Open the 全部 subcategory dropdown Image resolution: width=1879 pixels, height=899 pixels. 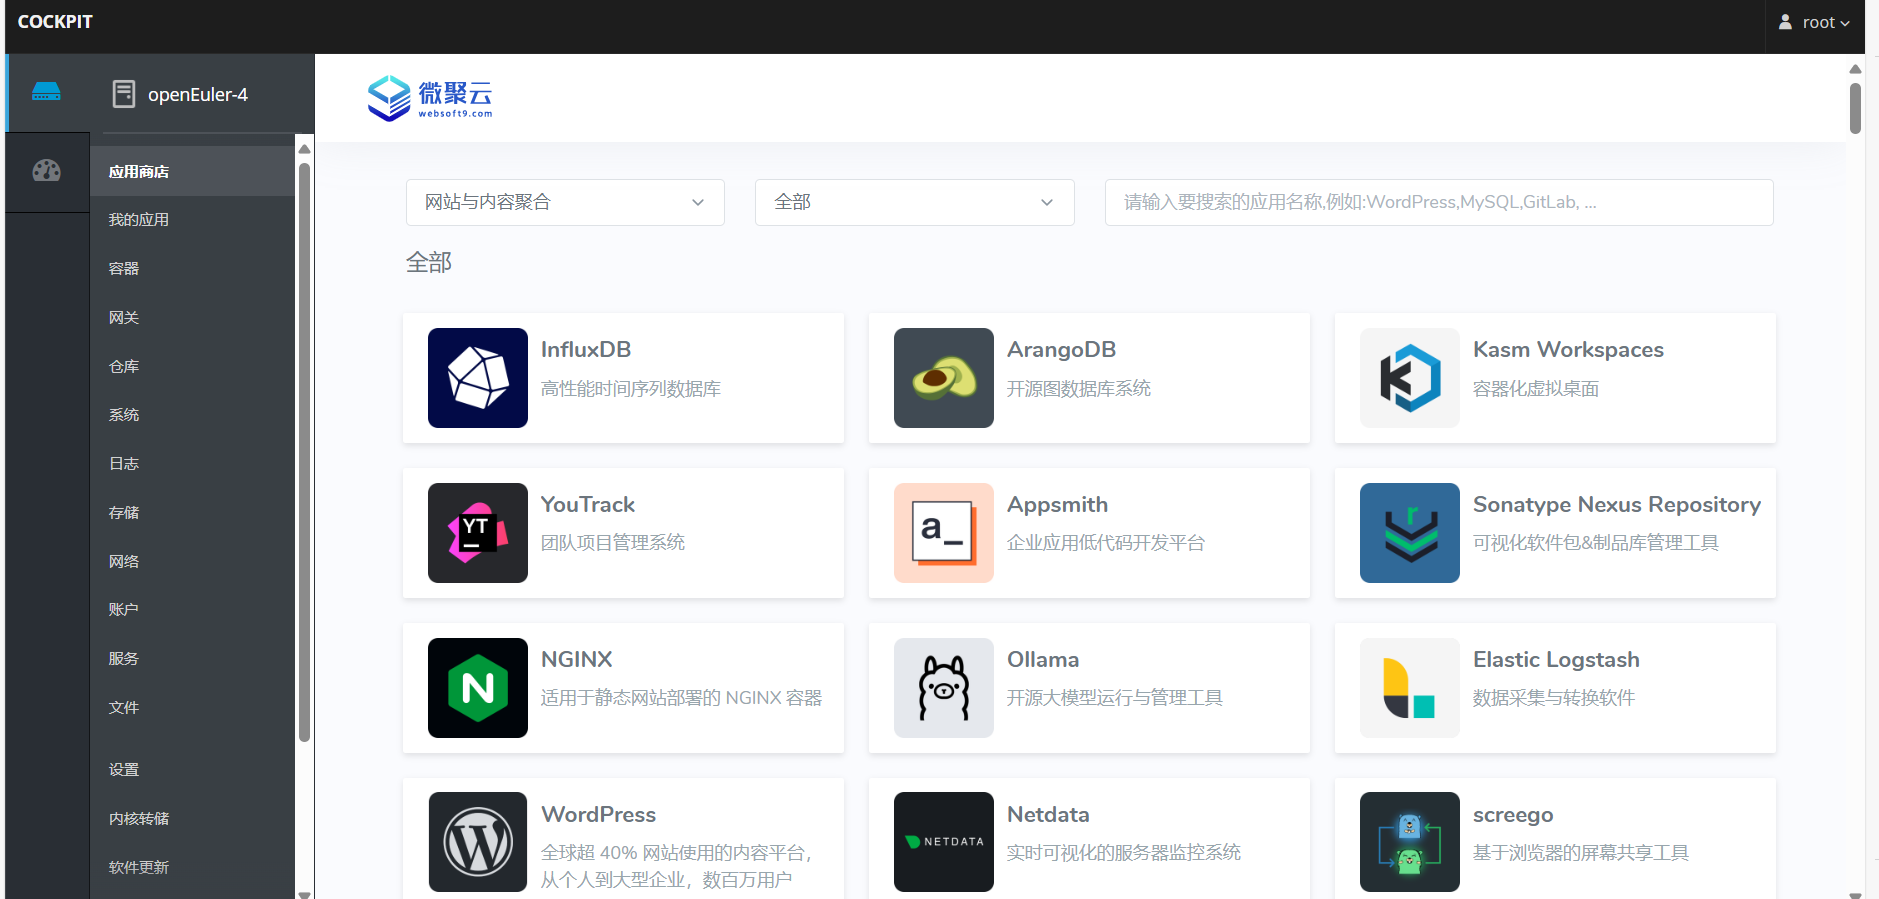coord(914,202)
